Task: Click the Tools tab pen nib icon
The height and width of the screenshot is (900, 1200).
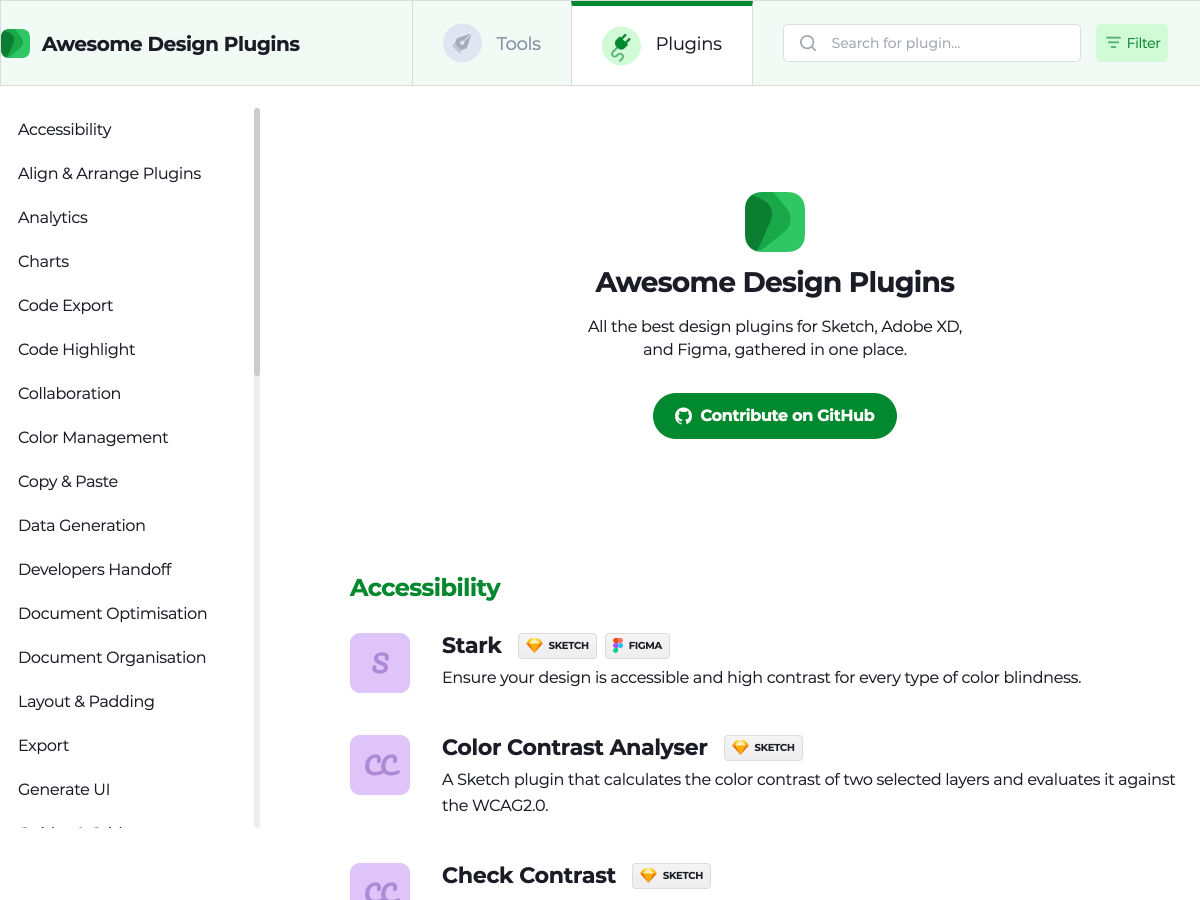Action: coord(462,44)
